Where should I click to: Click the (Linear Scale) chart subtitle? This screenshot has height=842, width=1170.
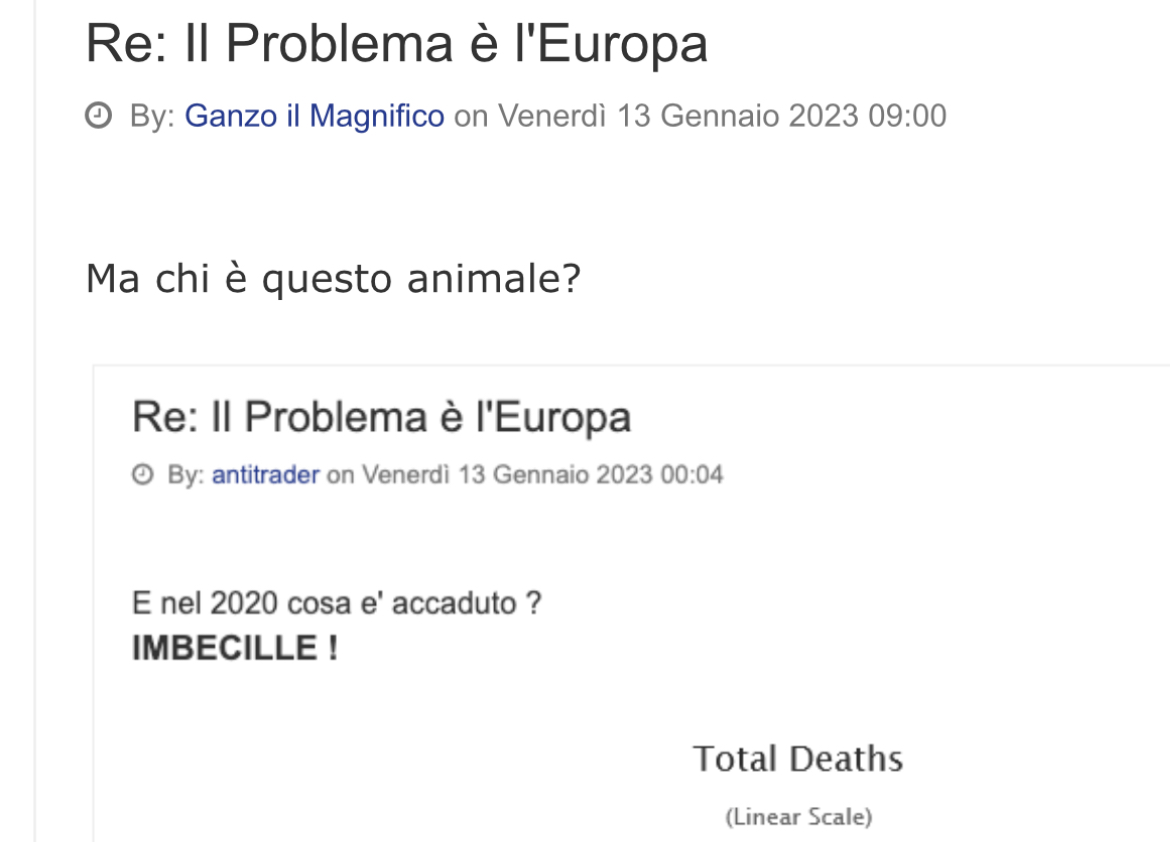tap(798, 817)
